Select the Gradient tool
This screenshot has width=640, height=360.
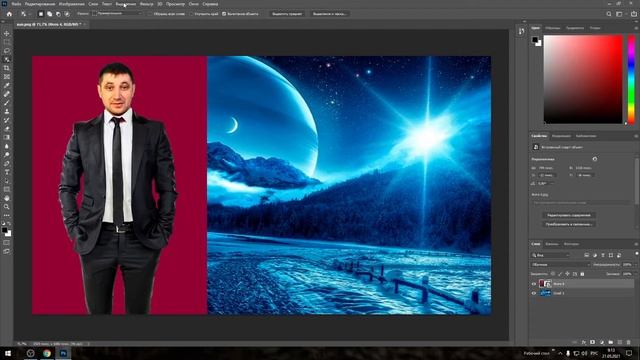pos(7,138)
